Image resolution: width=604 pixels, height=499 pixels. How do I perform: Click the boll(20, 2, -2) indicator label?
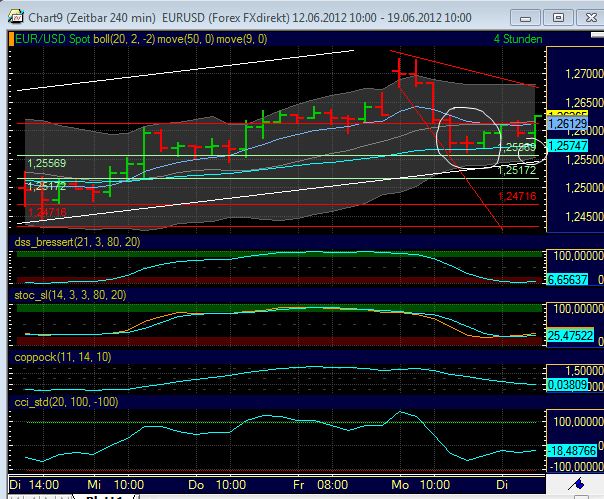(123, 39)
